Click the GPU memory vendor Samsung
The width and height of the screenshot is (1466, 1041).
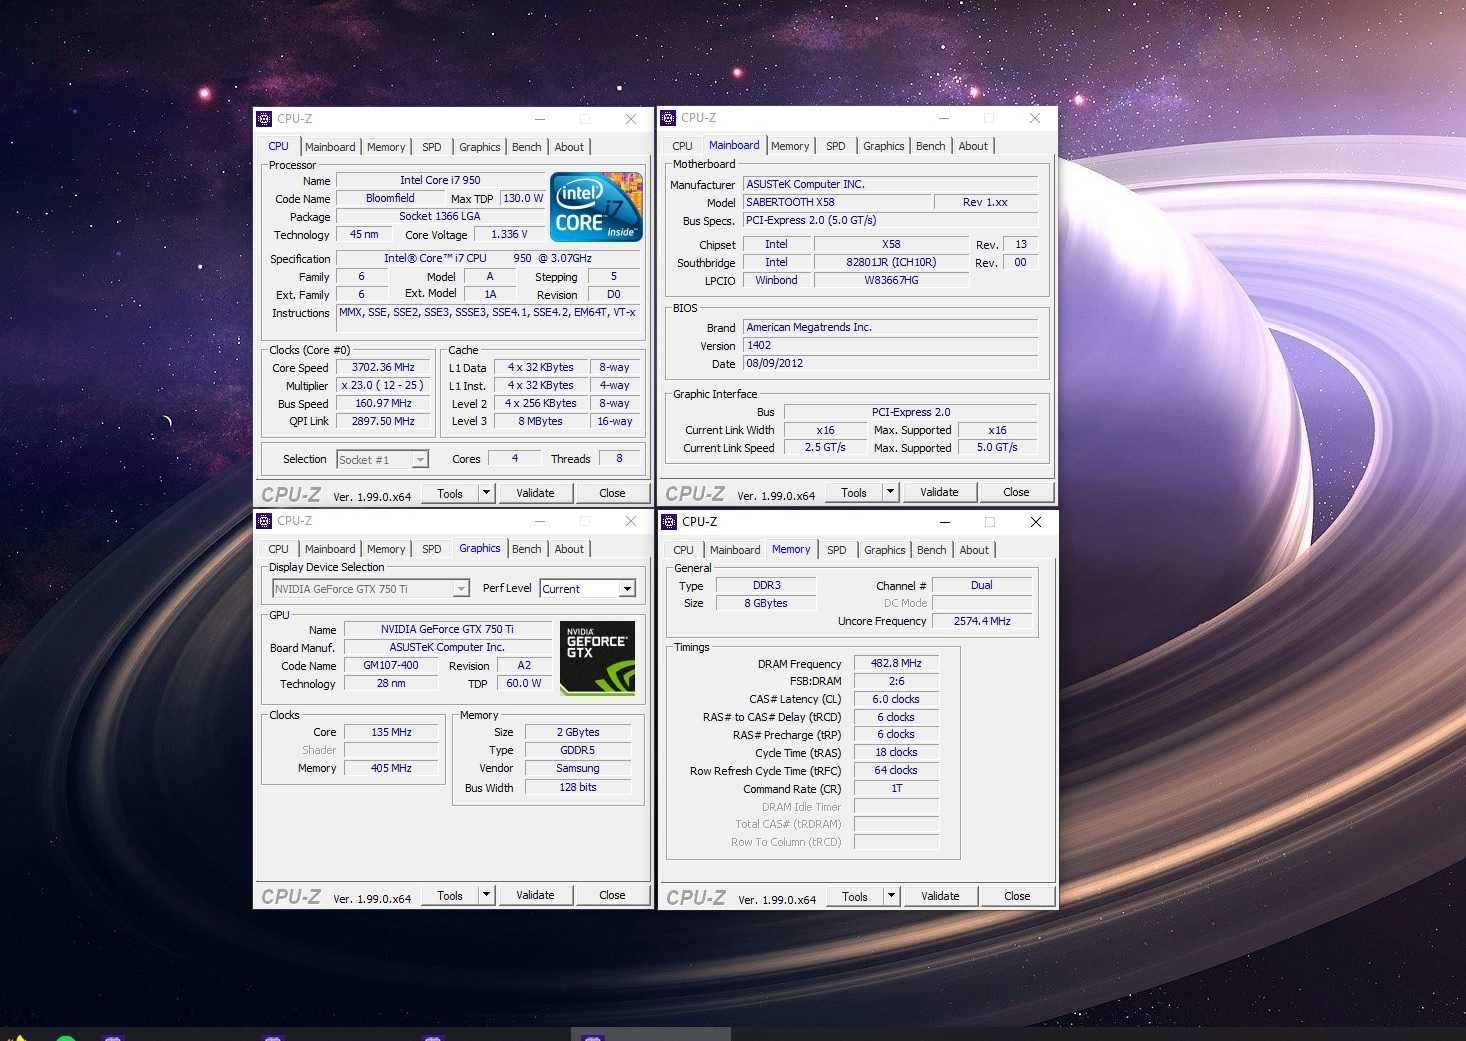coord(578,769)
